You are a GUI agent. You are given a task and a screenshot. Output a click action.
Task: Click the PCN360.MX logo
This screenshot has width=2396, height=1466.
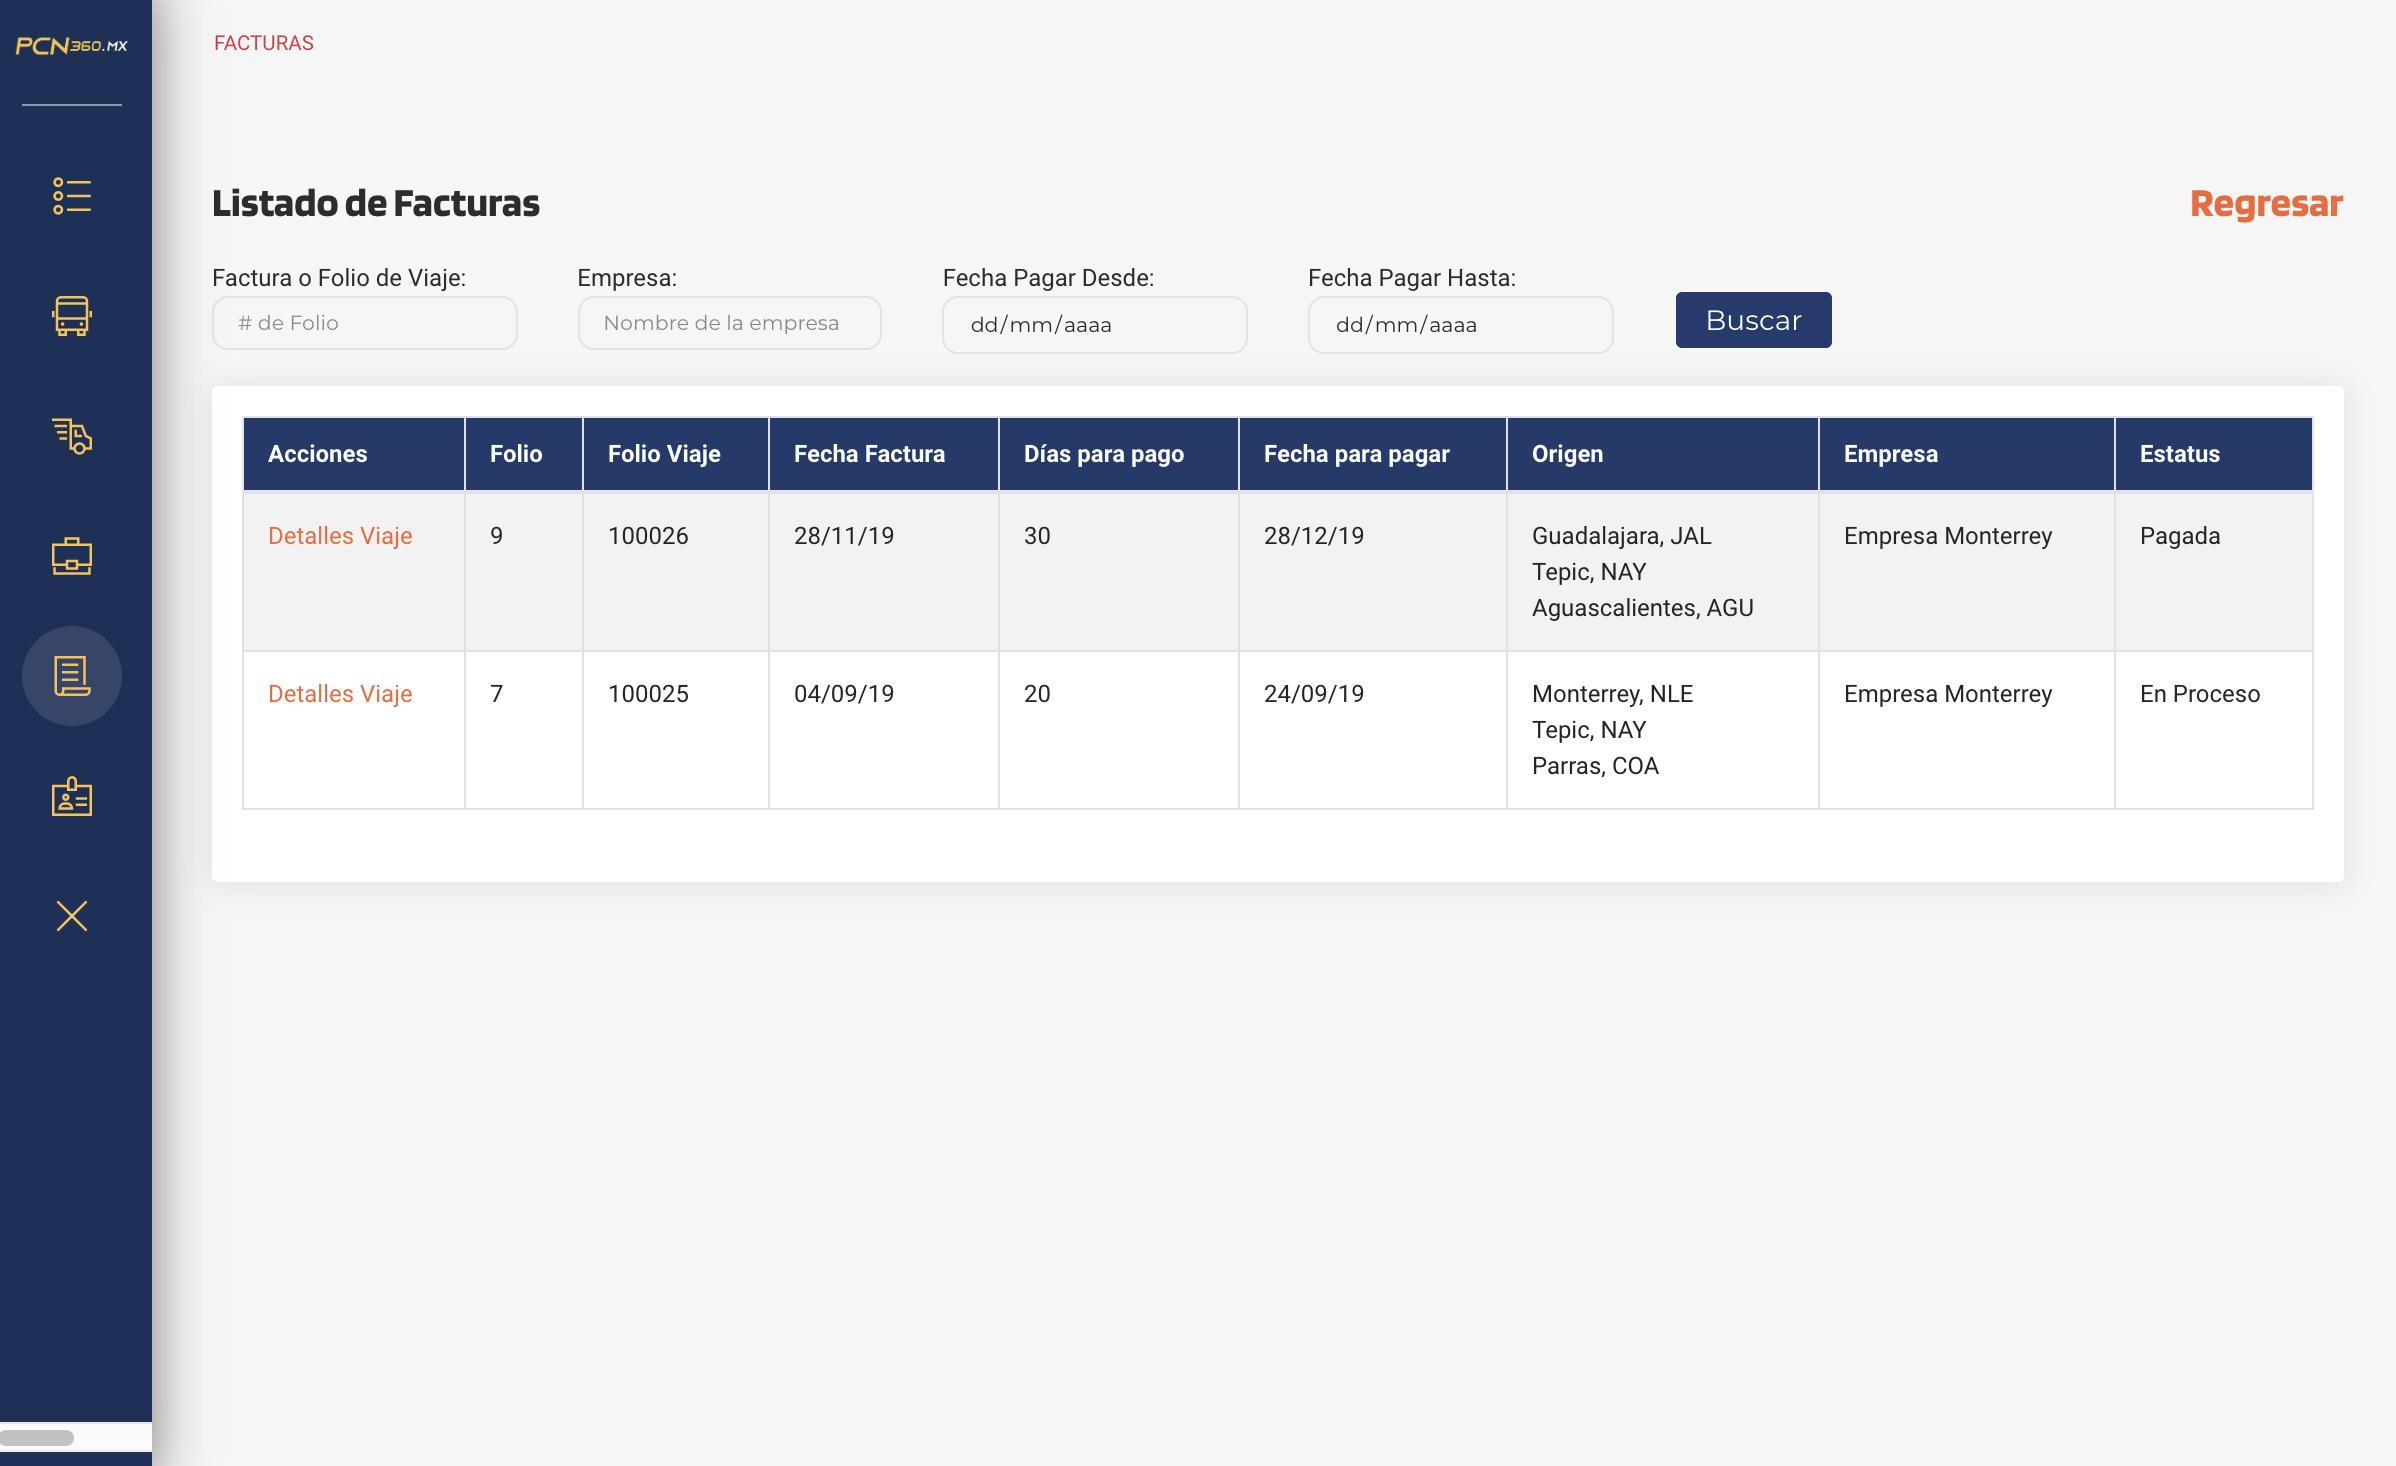[72, 46]
